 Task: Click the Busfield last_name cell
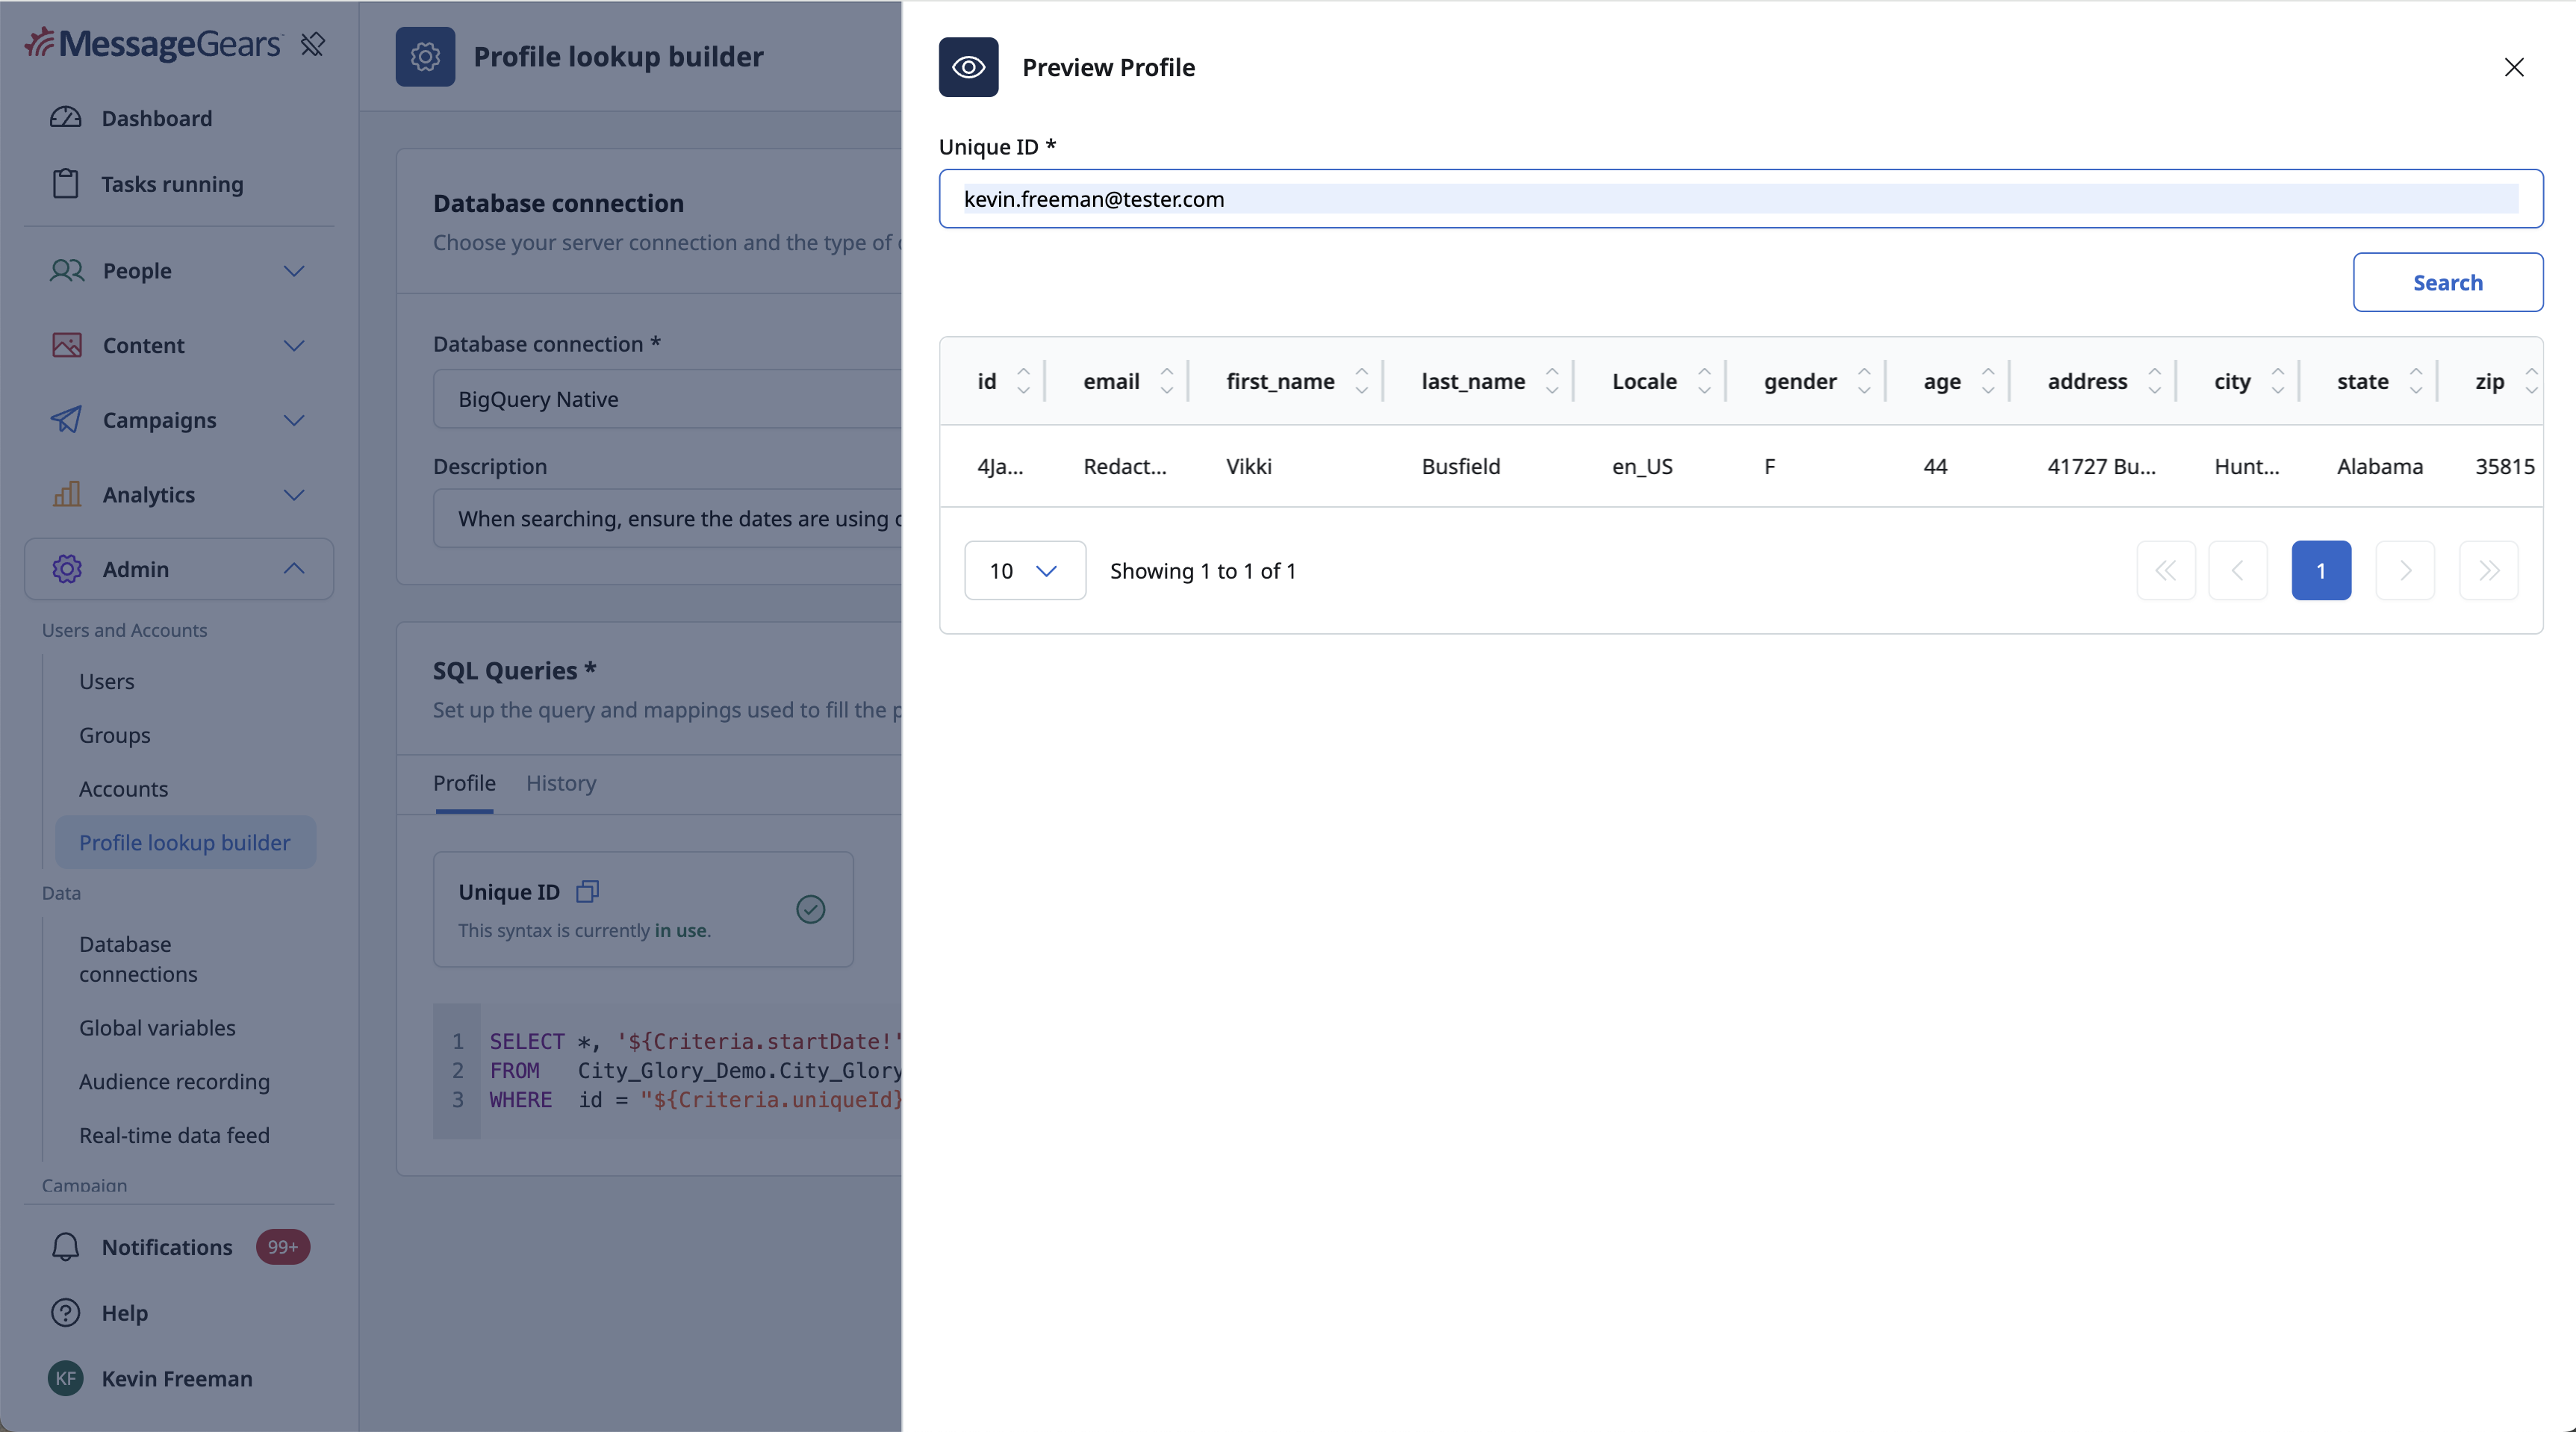[1461, 466]
